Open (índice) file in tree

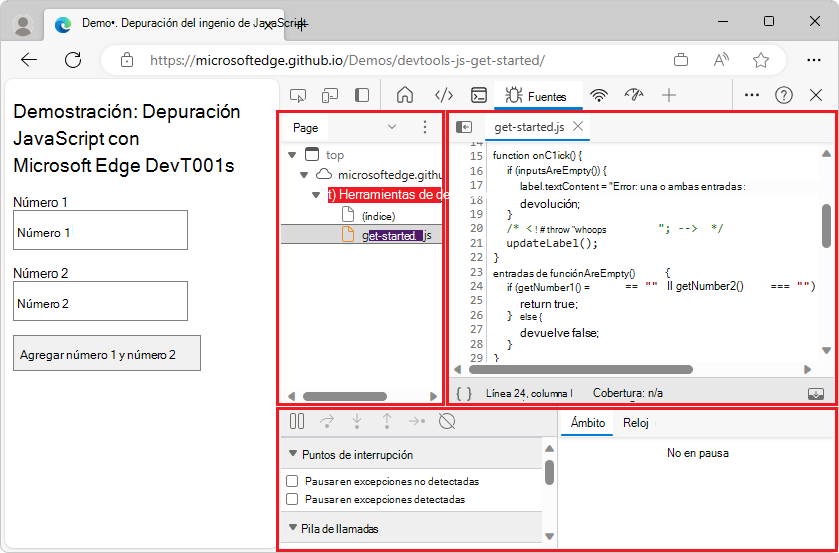pyautogui.click(x=378, y=216)
